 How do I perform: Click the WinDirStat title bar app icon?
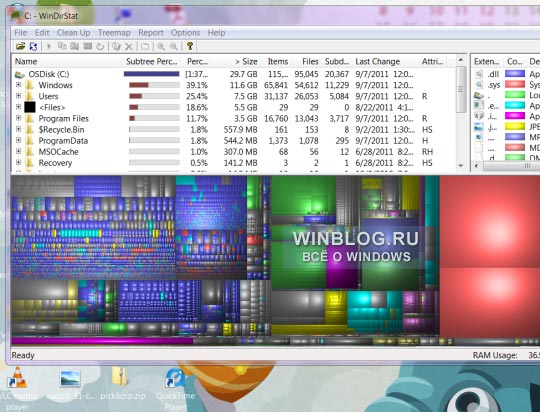(x=15, y=14)
